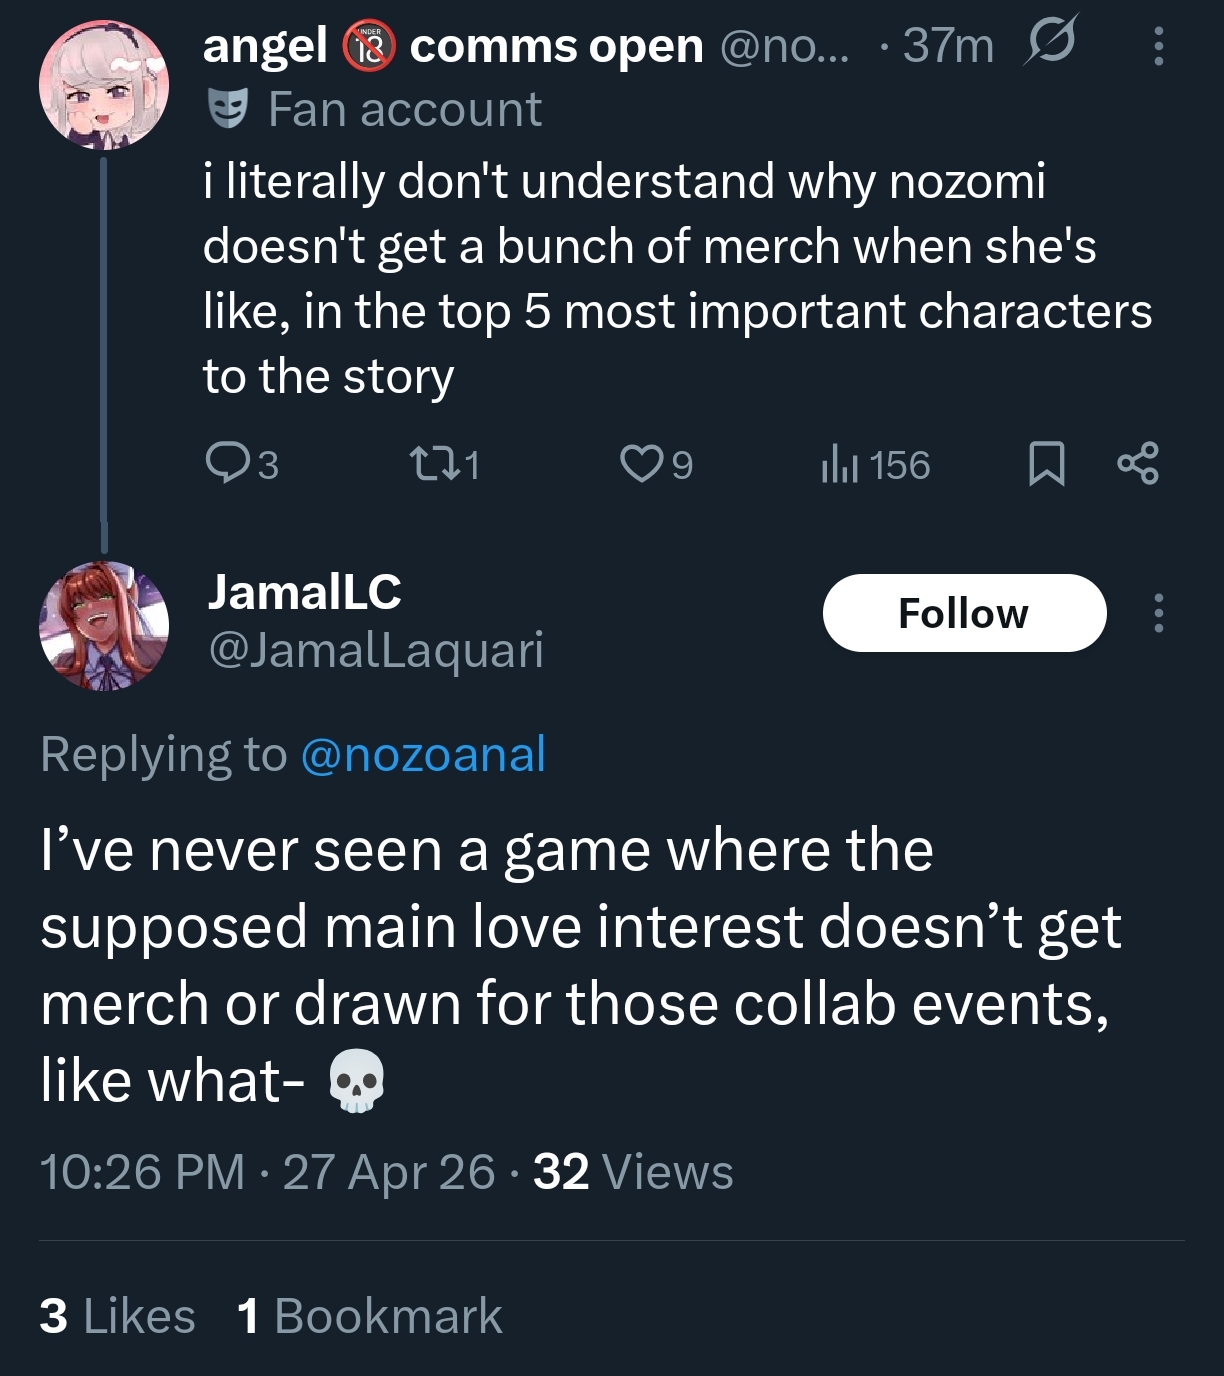
Task: Click the 10:26 PM timestamp
Action: tap(142, 1172)
